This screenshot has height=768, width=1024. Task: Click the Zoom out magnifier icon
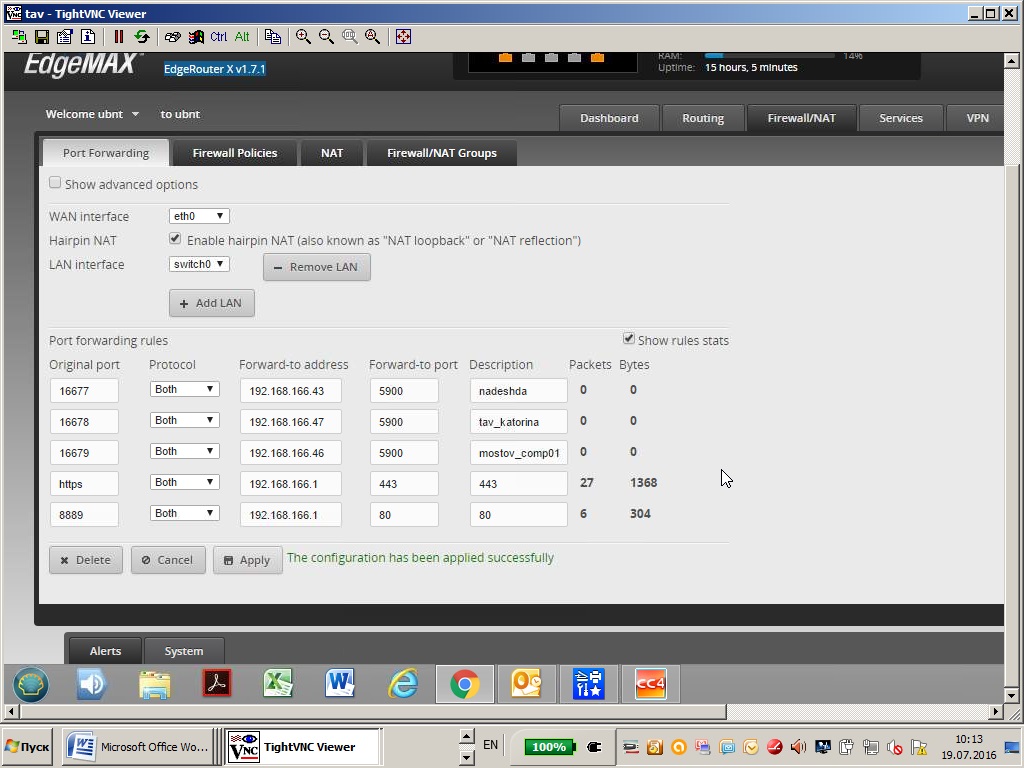327,37
